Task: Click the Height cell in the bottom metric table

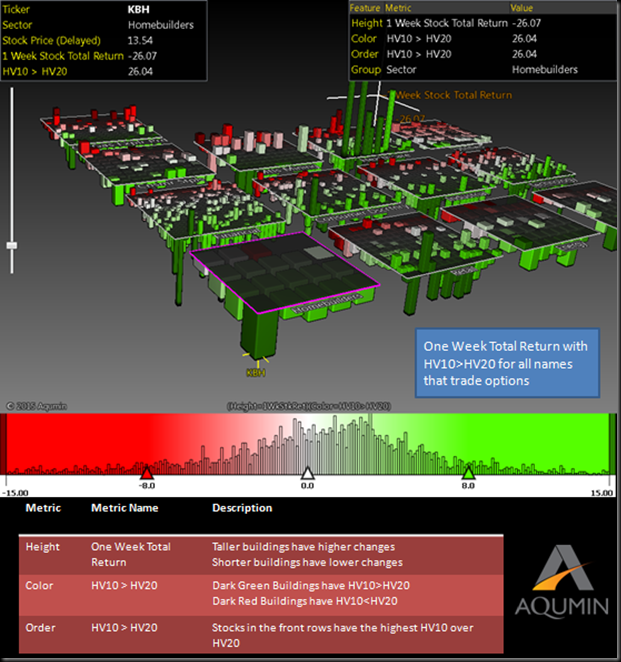Action: coord(43,547)
